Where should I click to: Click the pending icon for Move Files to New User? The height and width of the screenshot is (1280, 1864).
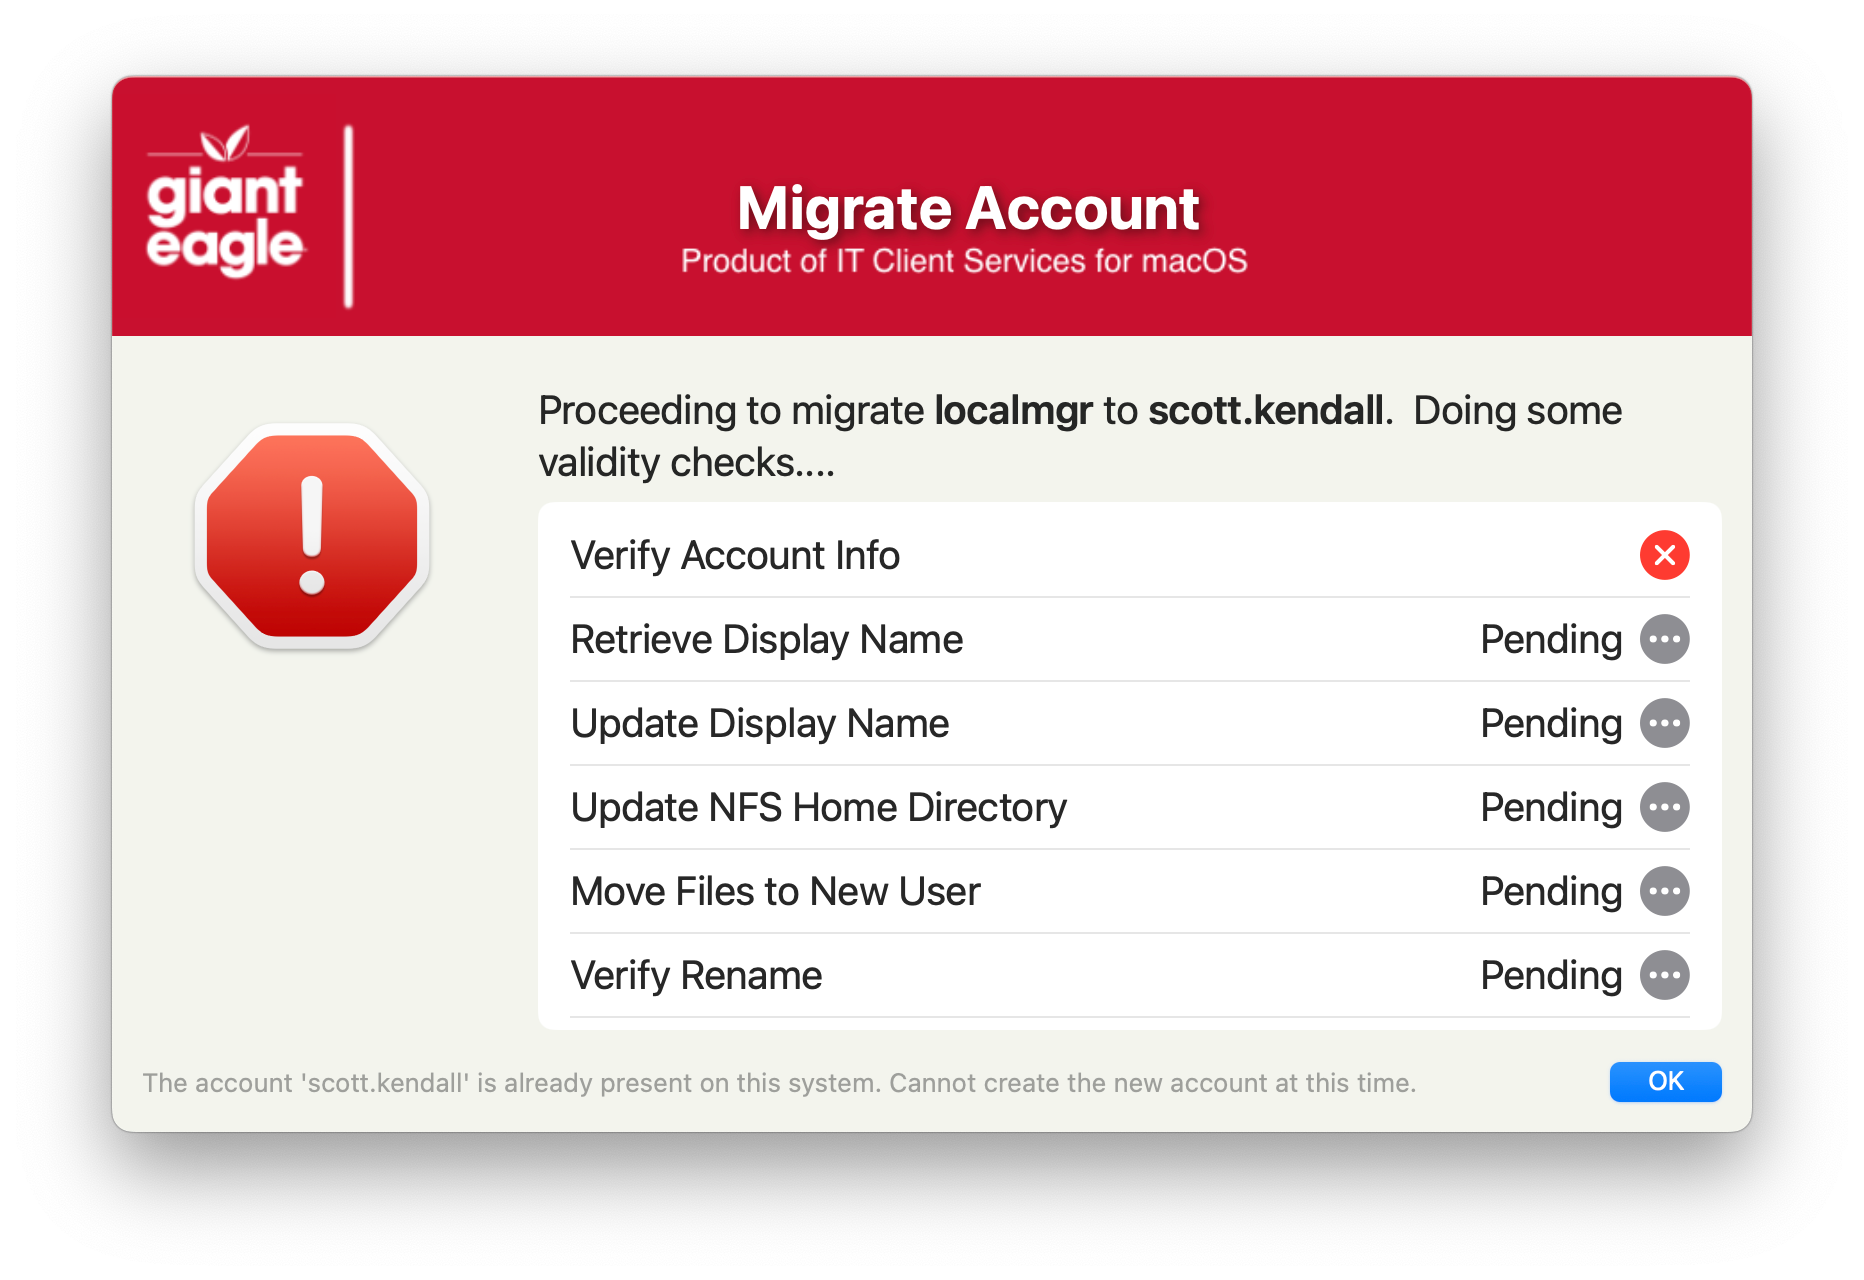coord(1664,891)
